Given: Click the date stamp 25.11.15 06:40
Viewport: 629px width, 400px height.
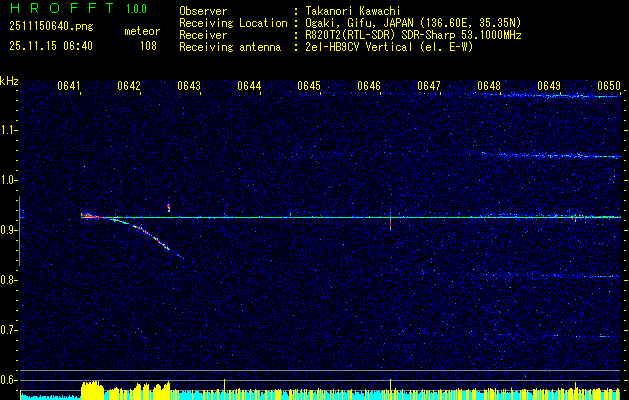Looking at the screenshot, I should pyautogui.click(x=51, y=46).
